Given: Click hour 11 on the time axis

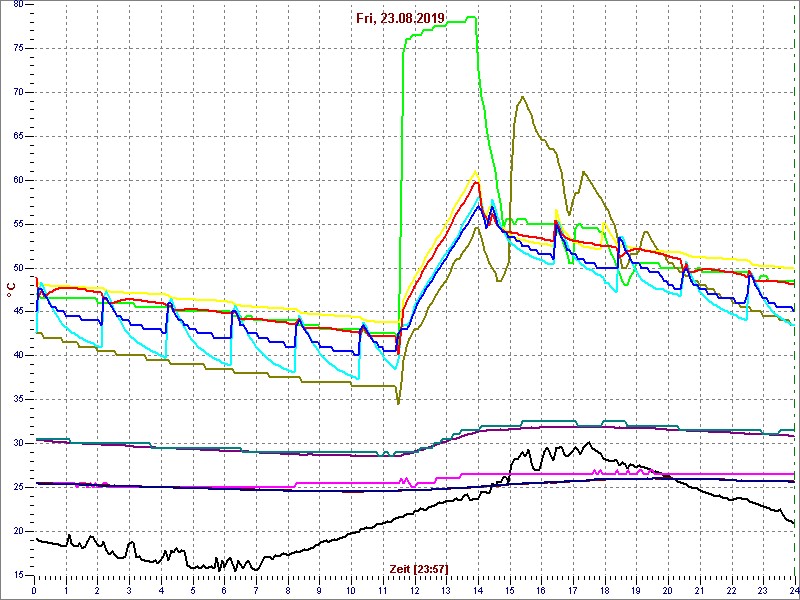Looking at the screenshot, I should click(x=383, y=589).
